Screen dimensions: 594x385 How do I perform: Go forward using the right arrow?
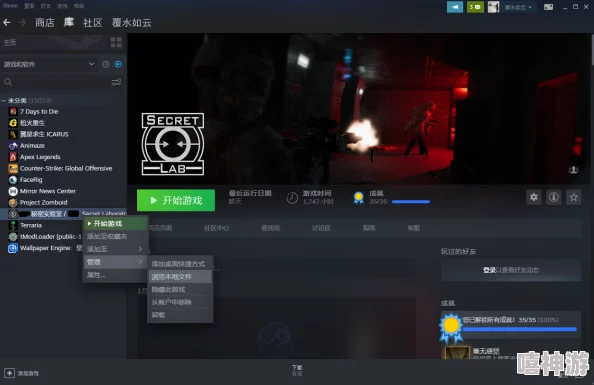(22, 23)
